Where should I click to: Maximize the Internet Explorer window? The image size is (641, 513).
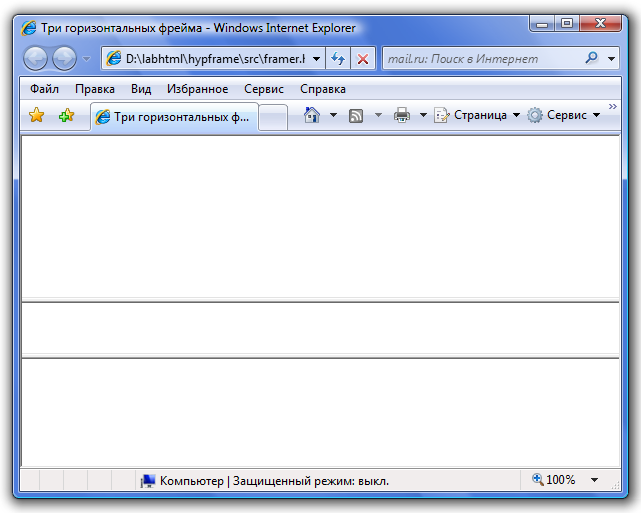pos(567,23)
